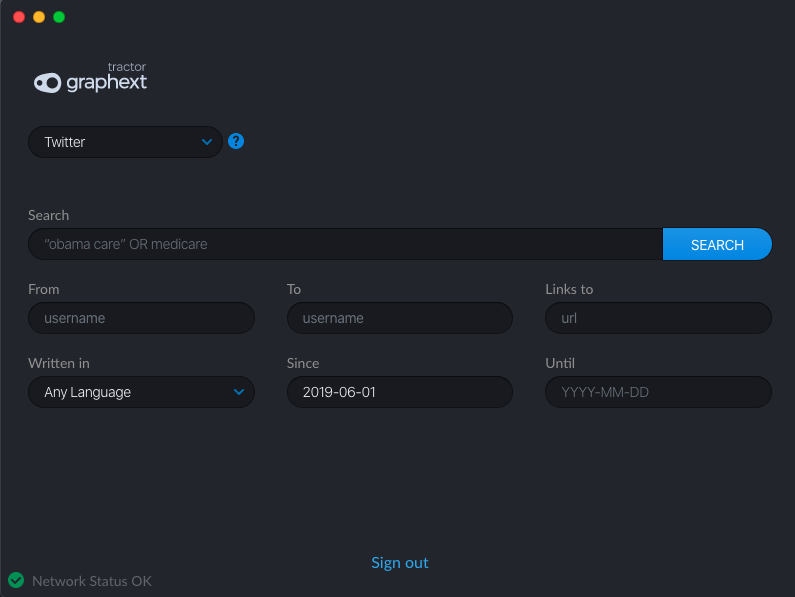795x597 pixels.
Task: Click the blue SEARCH button
Action: pos(717,244)
